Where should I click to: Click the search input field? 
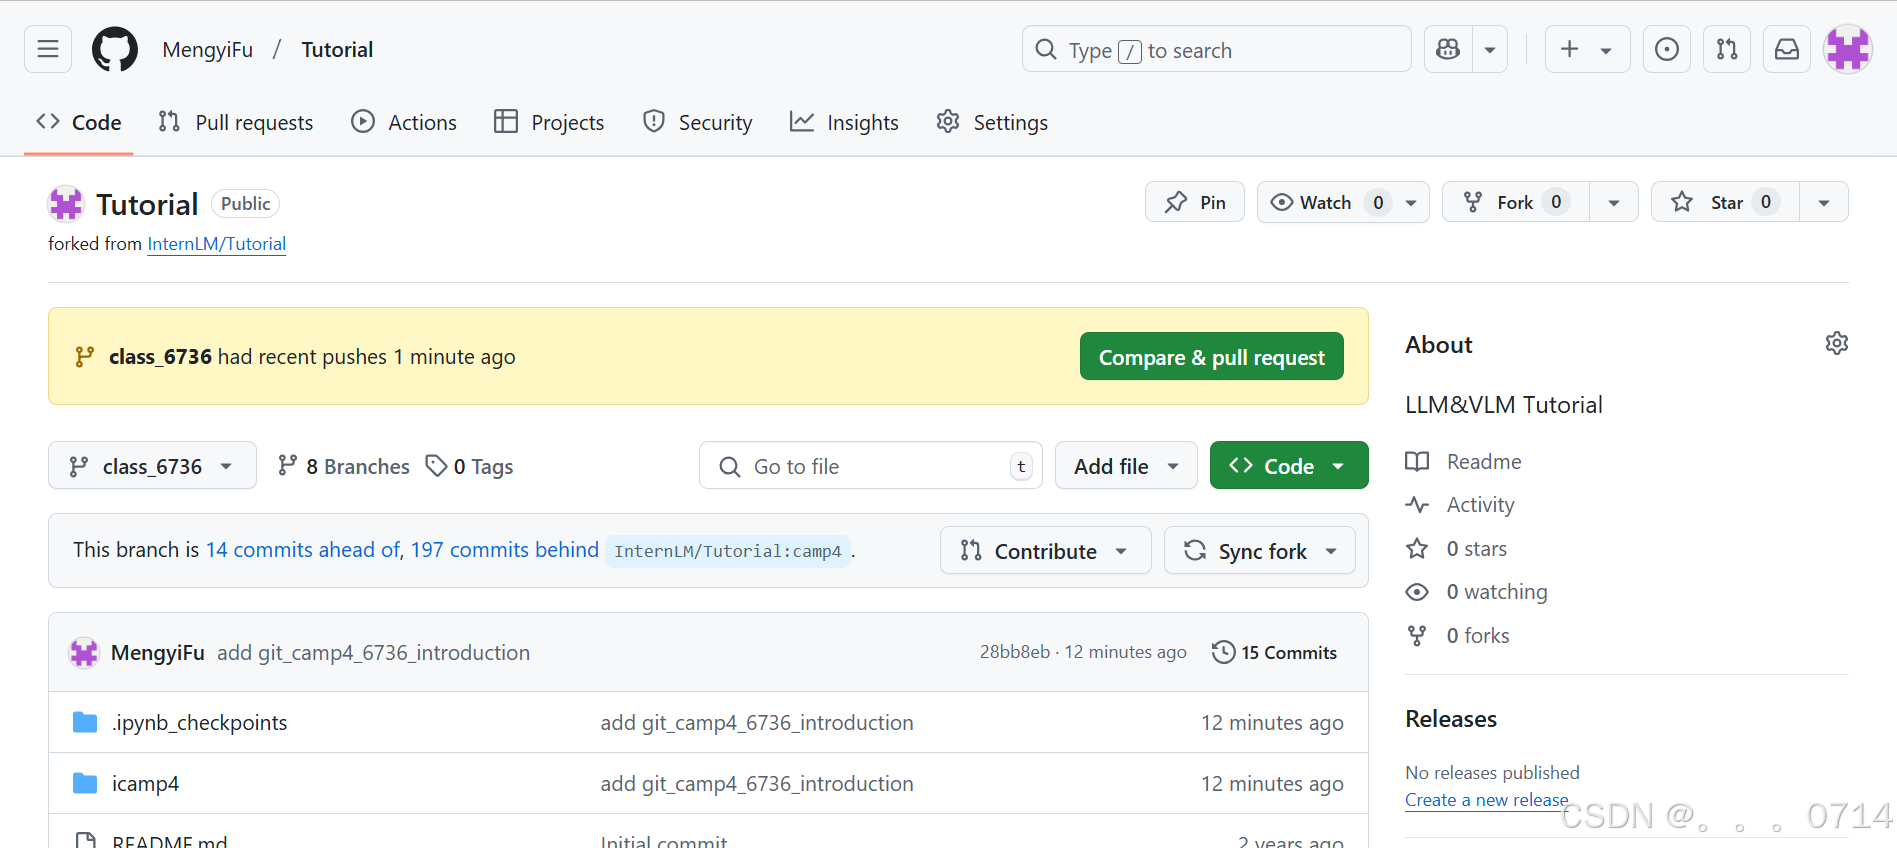point(1217,49)
